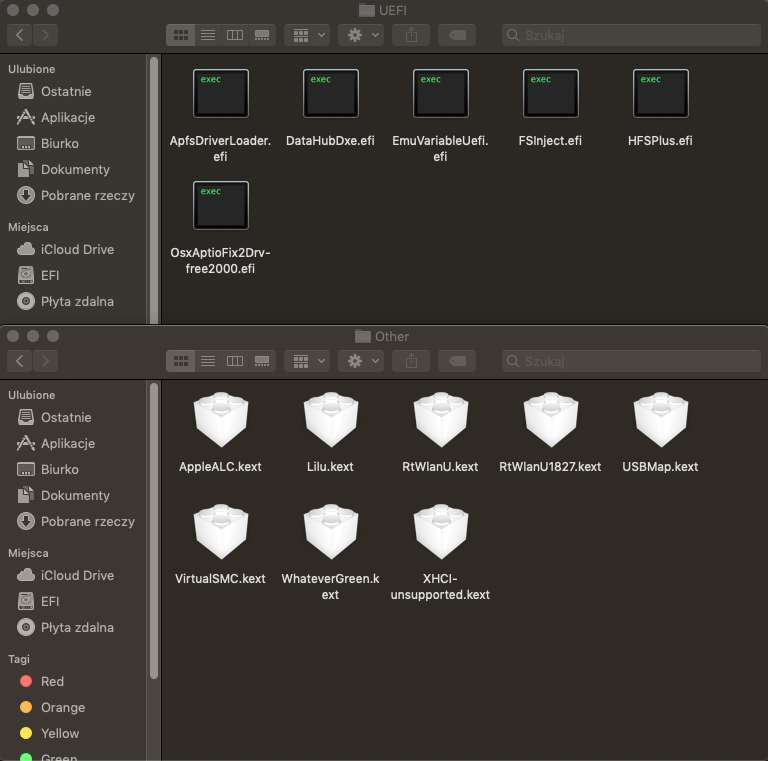
Task: Go forward in the UEFI window
Action: [46, 35]
